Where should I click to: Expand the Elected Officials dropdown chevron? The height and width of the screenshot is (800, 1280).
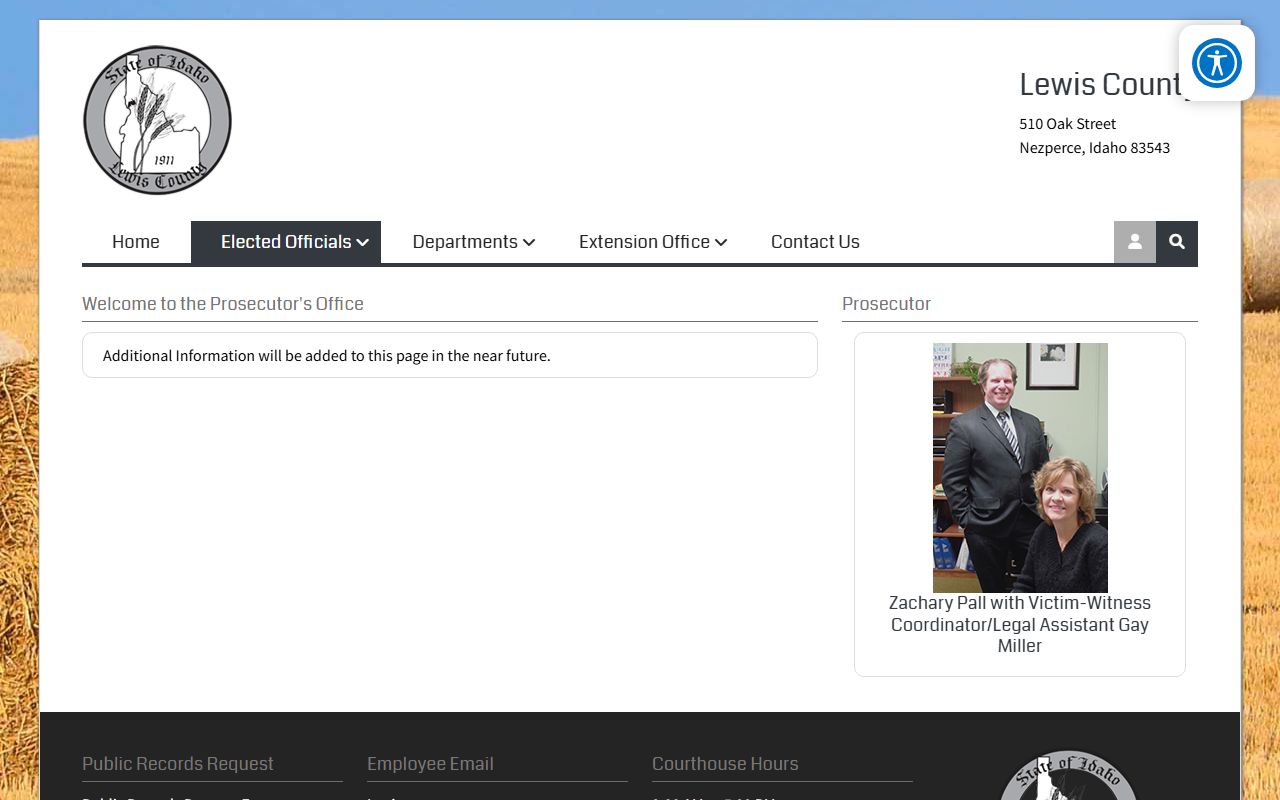tap(363, 243)
